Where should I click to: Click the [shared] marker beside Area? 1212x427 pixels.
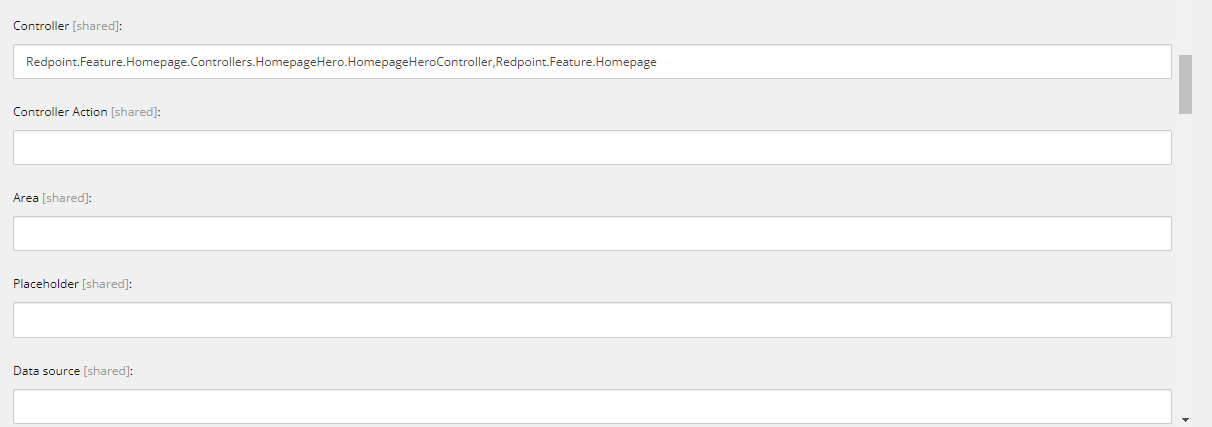click(x=65, y=198)
